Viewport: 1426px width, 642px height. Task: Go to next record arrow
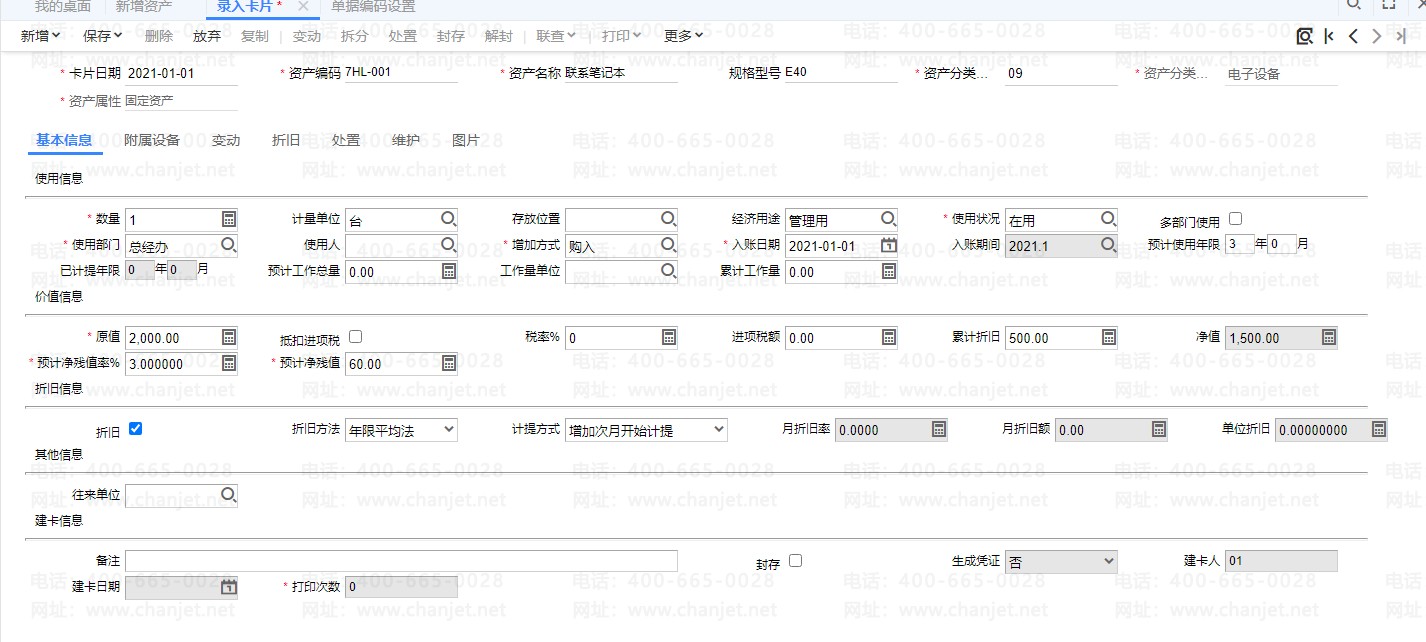coord(1377,36)
